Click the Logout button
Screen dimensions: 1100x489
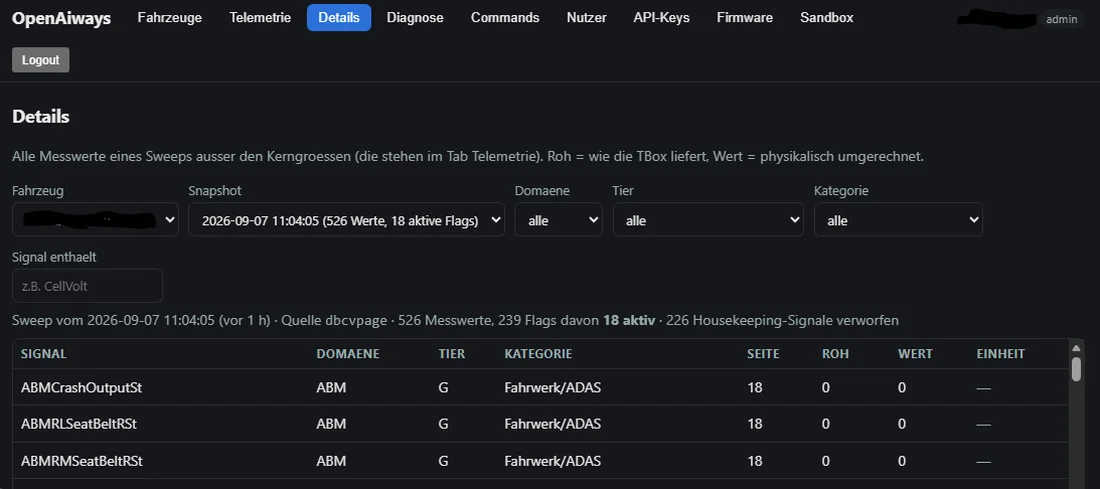[x=41, y=60]
